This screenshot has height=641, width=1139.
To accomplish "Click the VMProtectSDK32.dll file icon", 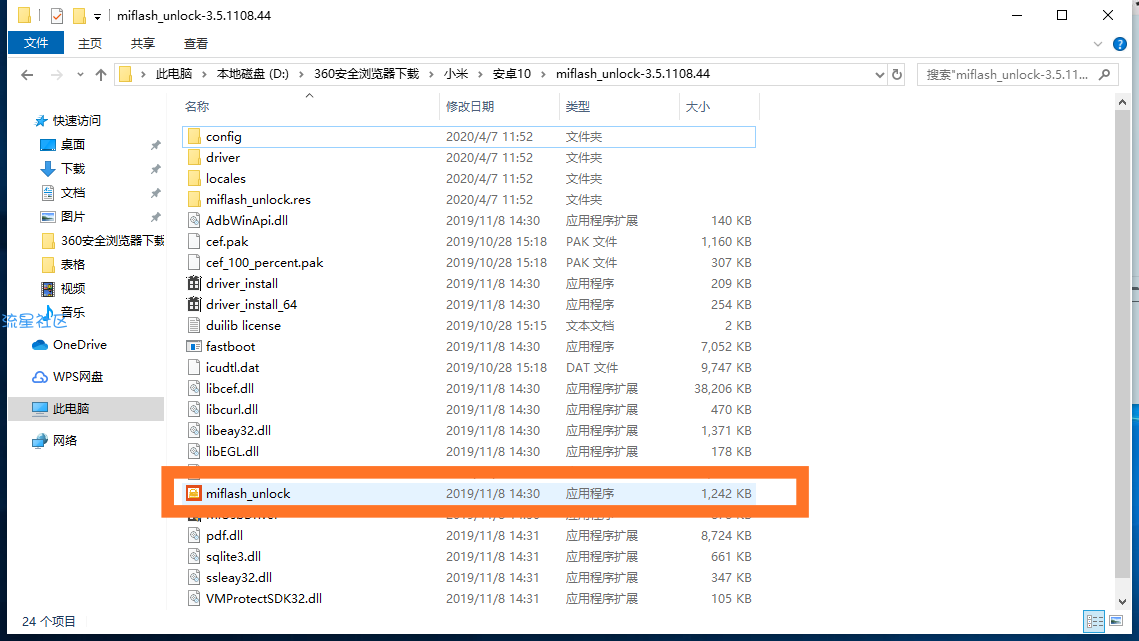I will point(193,599).
